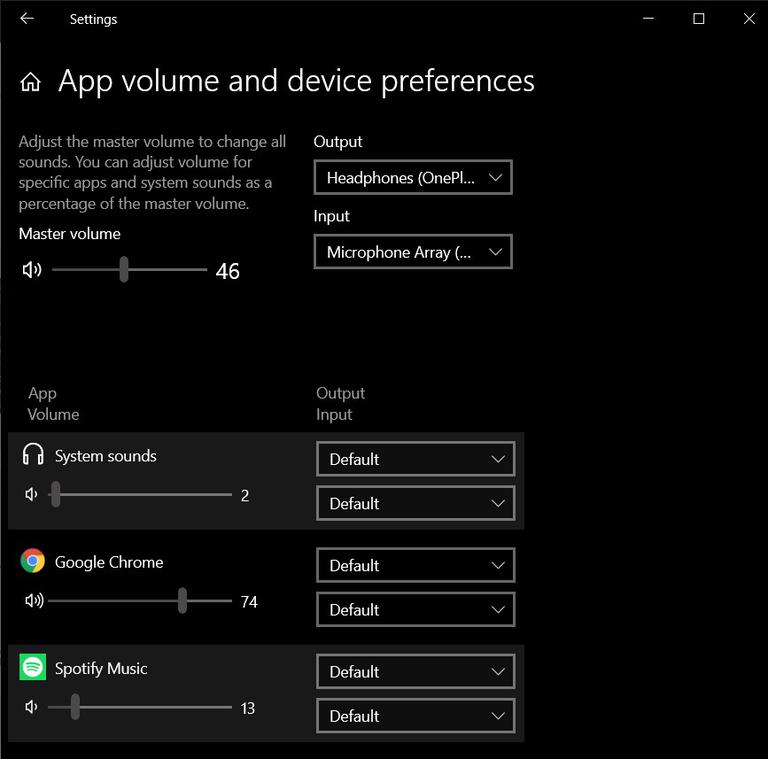
Task: Mute System sounds speaker icon
Action: click(32, 495)
